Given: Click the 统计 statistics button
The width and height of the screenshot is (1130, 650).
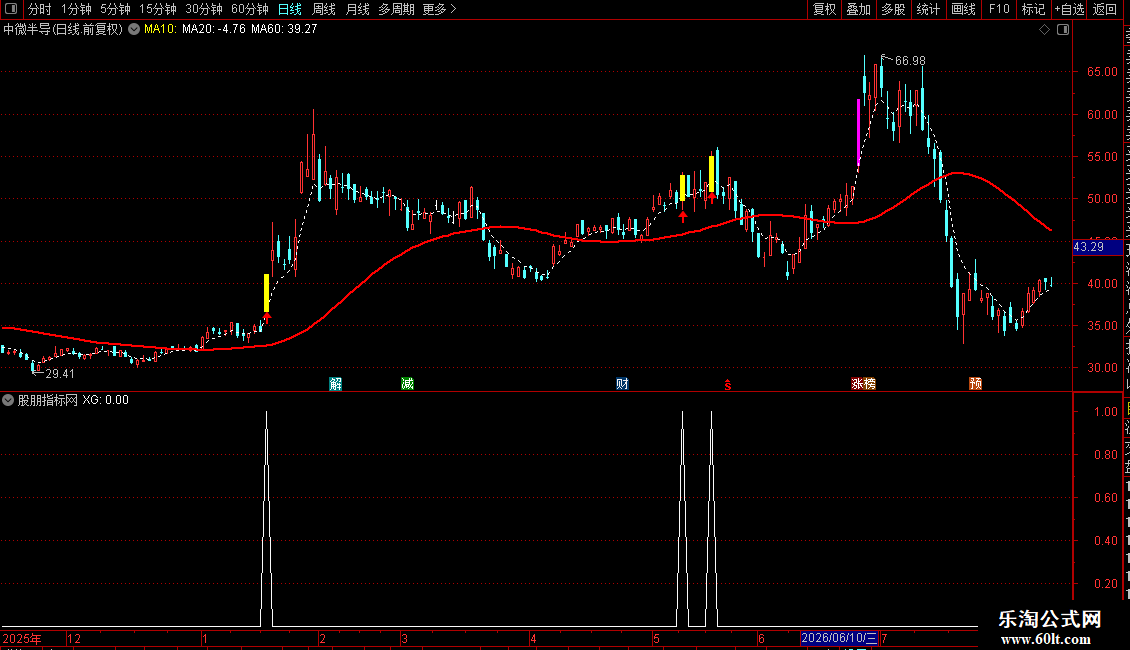Looking at the screenshot, I should tap(927, 9).
